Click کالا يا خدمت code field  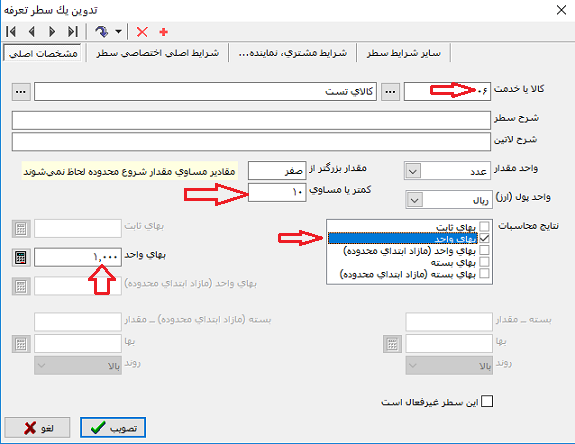(x=447, y=92)
